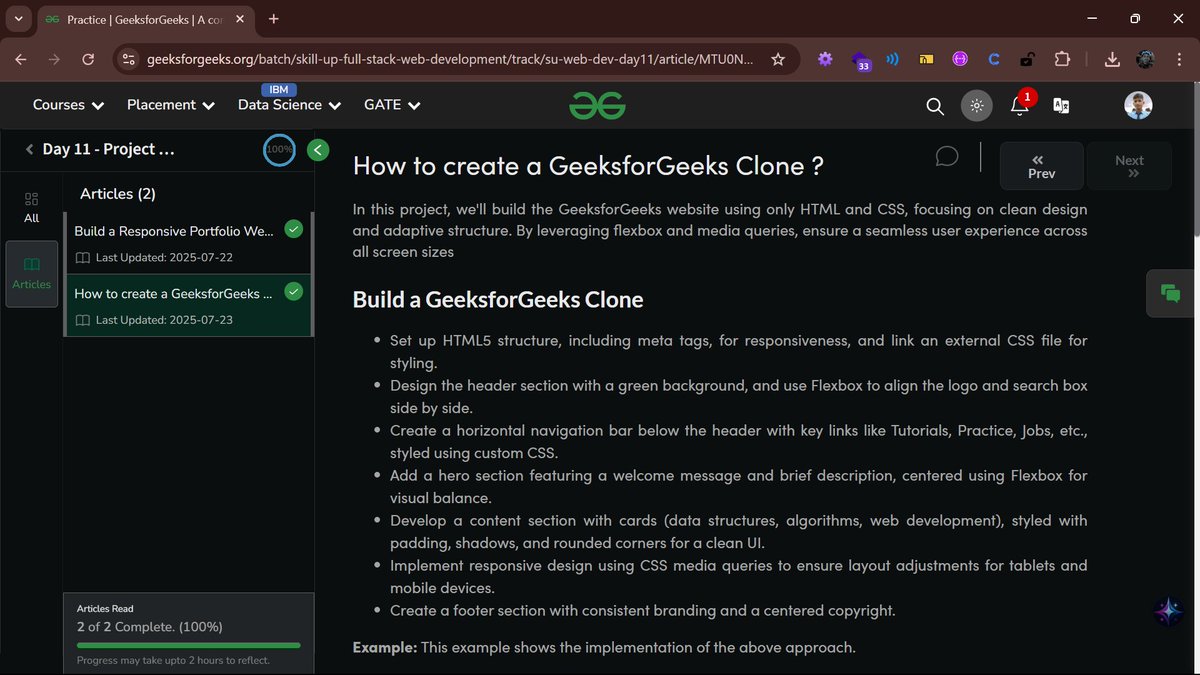Click the address bar URL
The height and width of the screenshot is (675, 1200).
click(450, 59)
